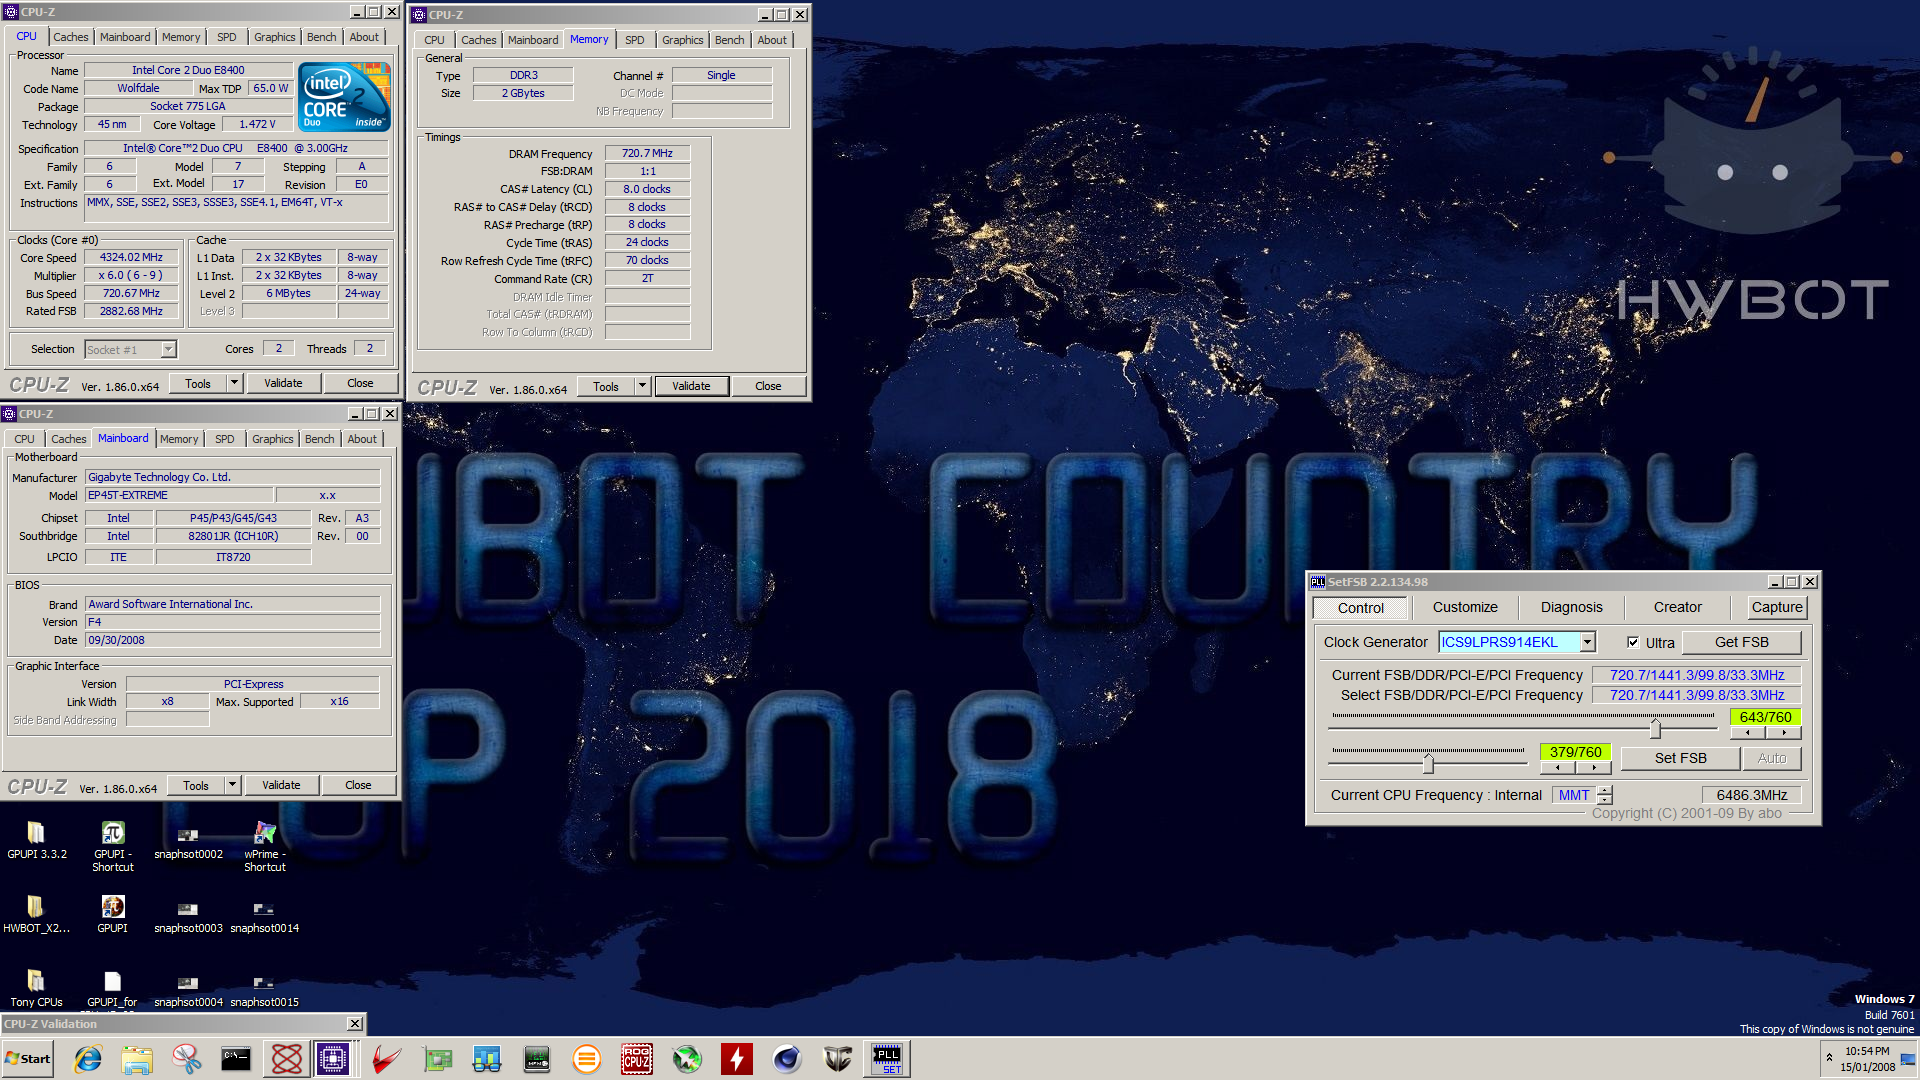Open the GPUPI_for desktop file
1920x1080 pixels.
tap(112, 988)
